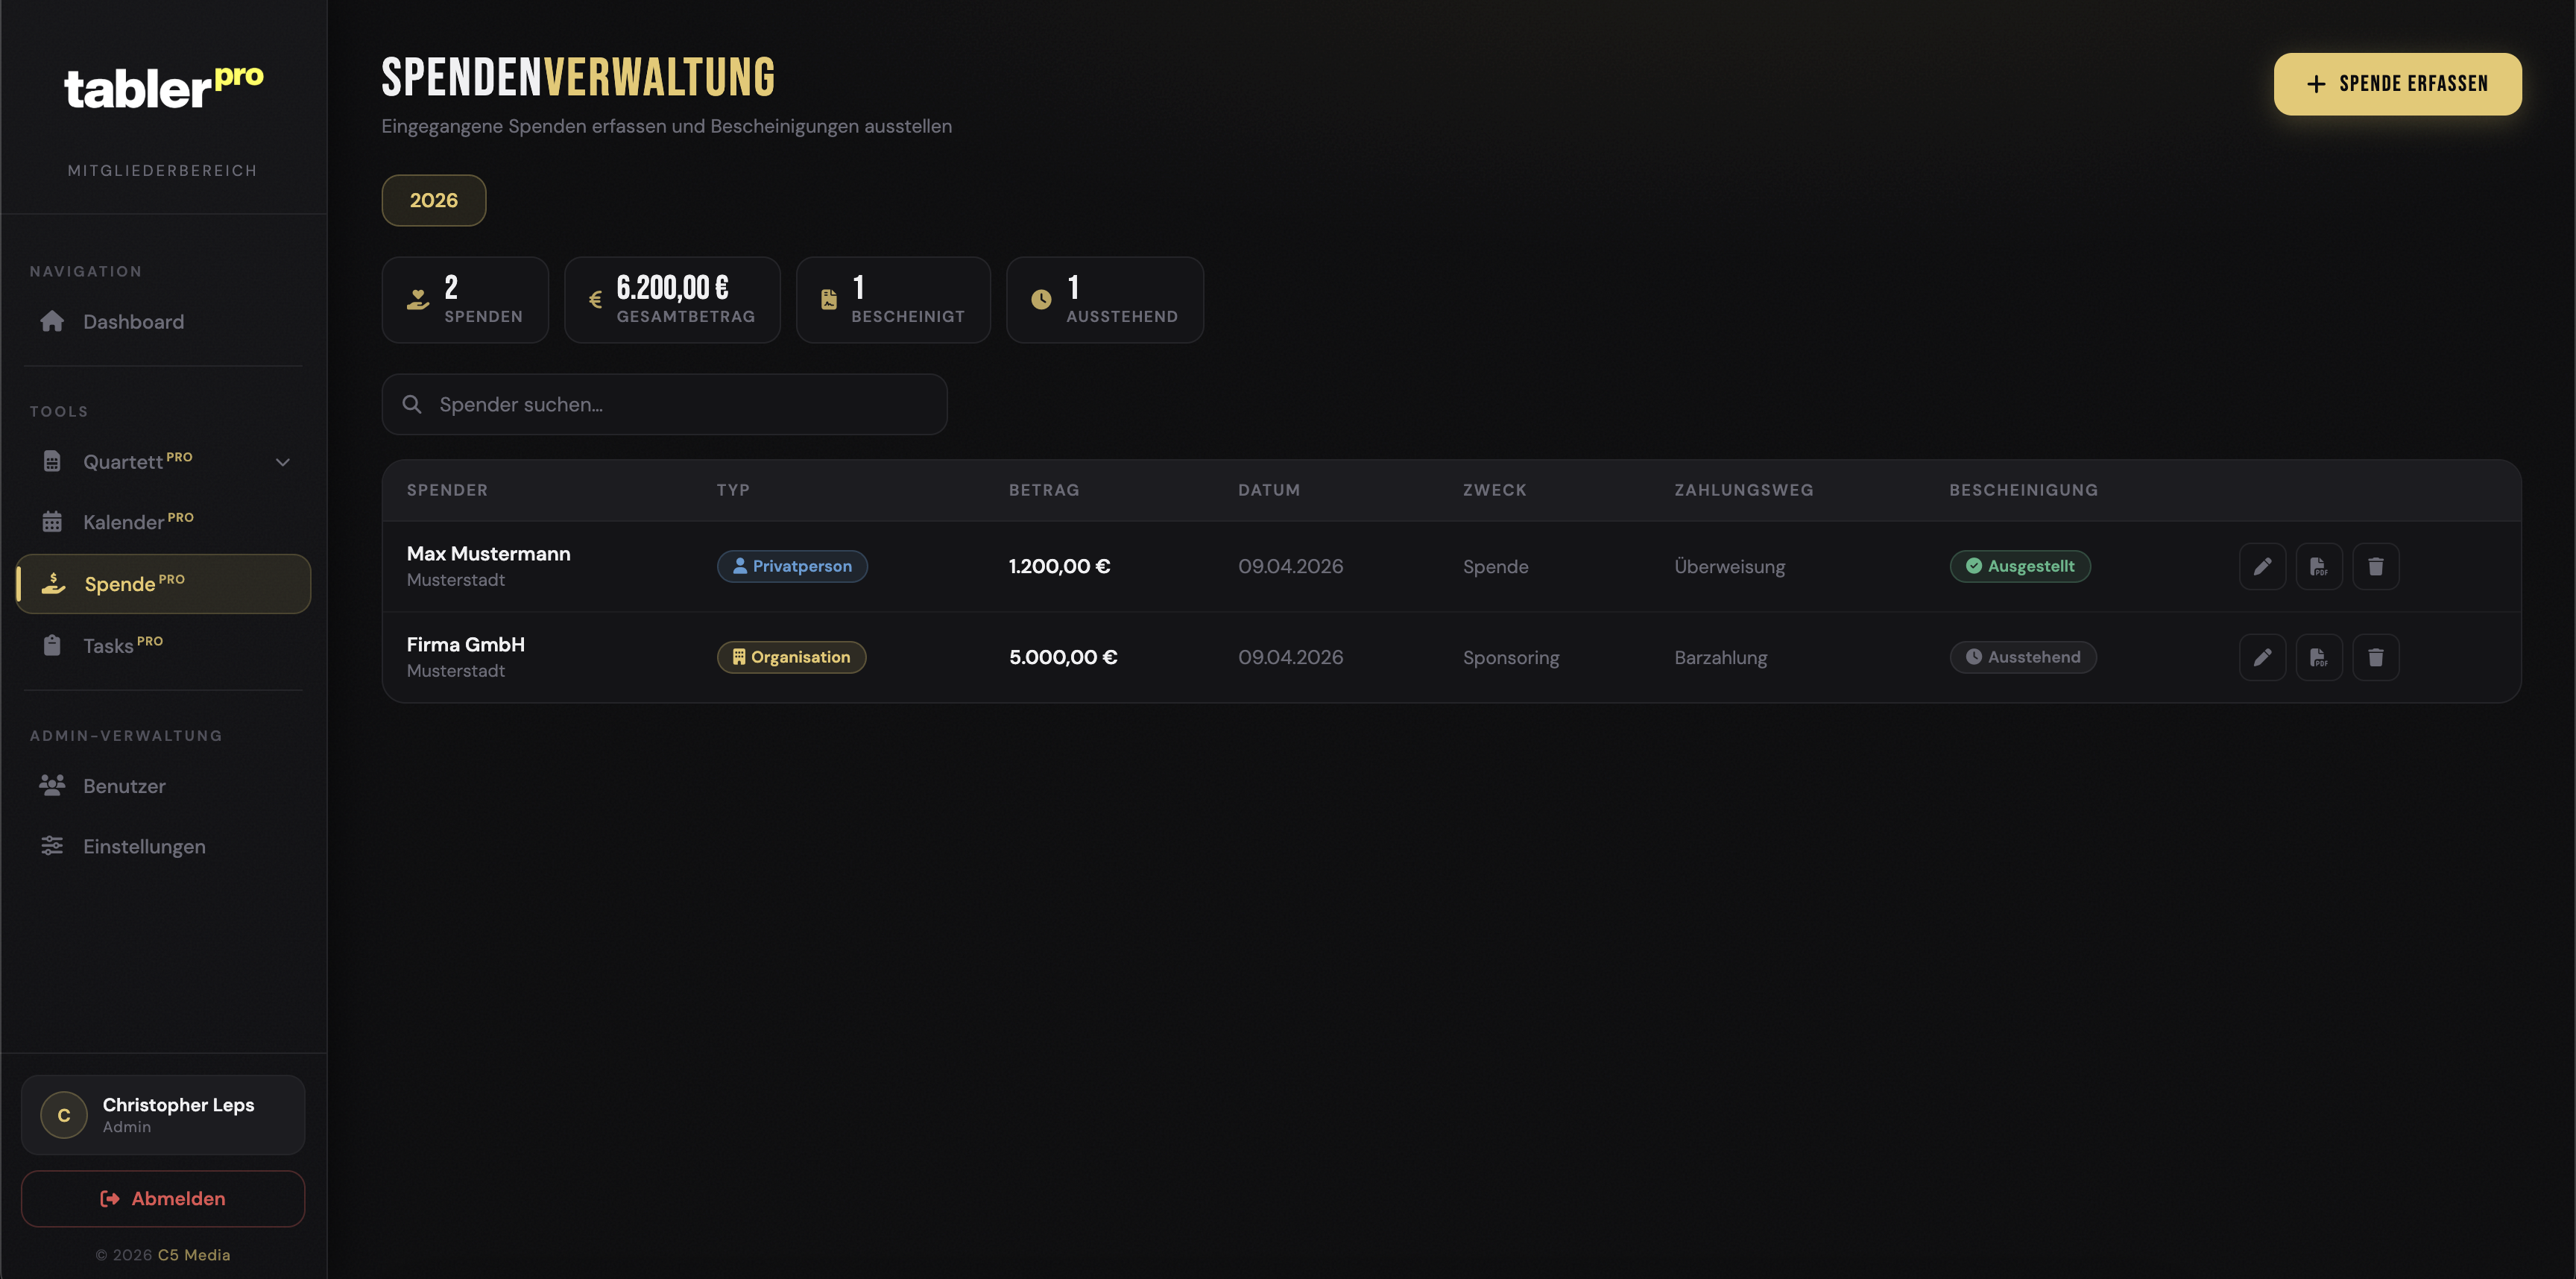This screenshot has height=1279, width=2576.
Task: Click the Abmelden logout button
Action: coord(163,1198)
